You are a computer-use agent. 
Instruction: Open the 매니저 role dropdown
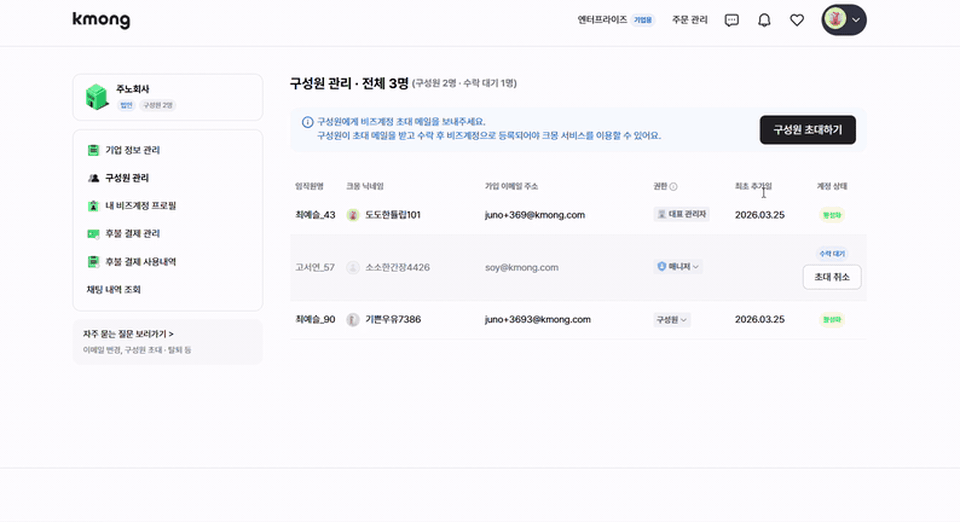678,266
